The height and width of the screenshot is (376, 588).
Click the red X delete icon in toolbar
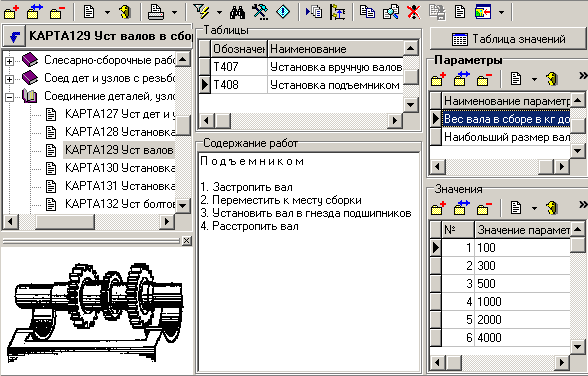(x=414, y=12)
